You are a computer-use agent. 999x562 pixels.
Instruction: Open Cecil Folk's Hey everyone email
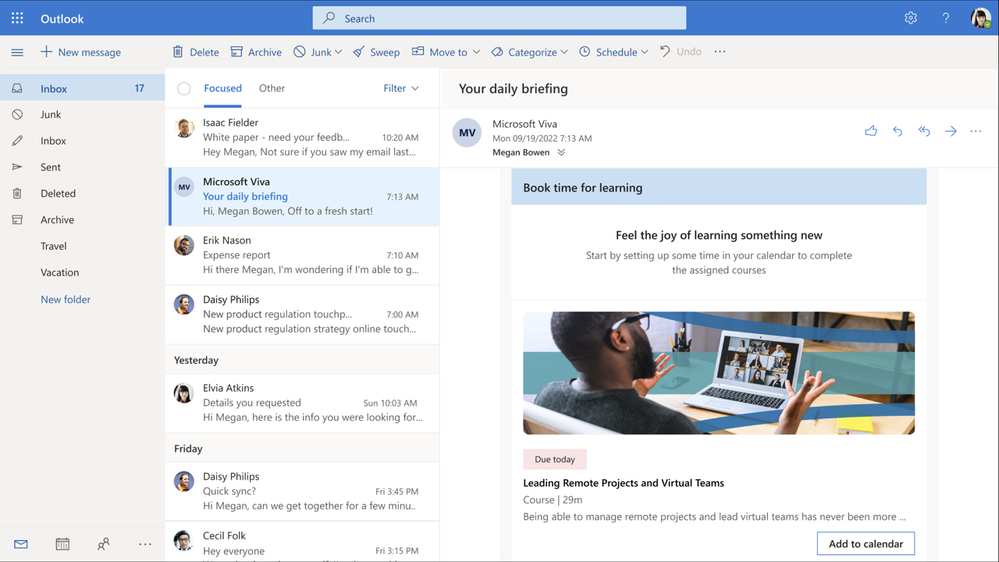pyautogui.click(x=302, y=542)
